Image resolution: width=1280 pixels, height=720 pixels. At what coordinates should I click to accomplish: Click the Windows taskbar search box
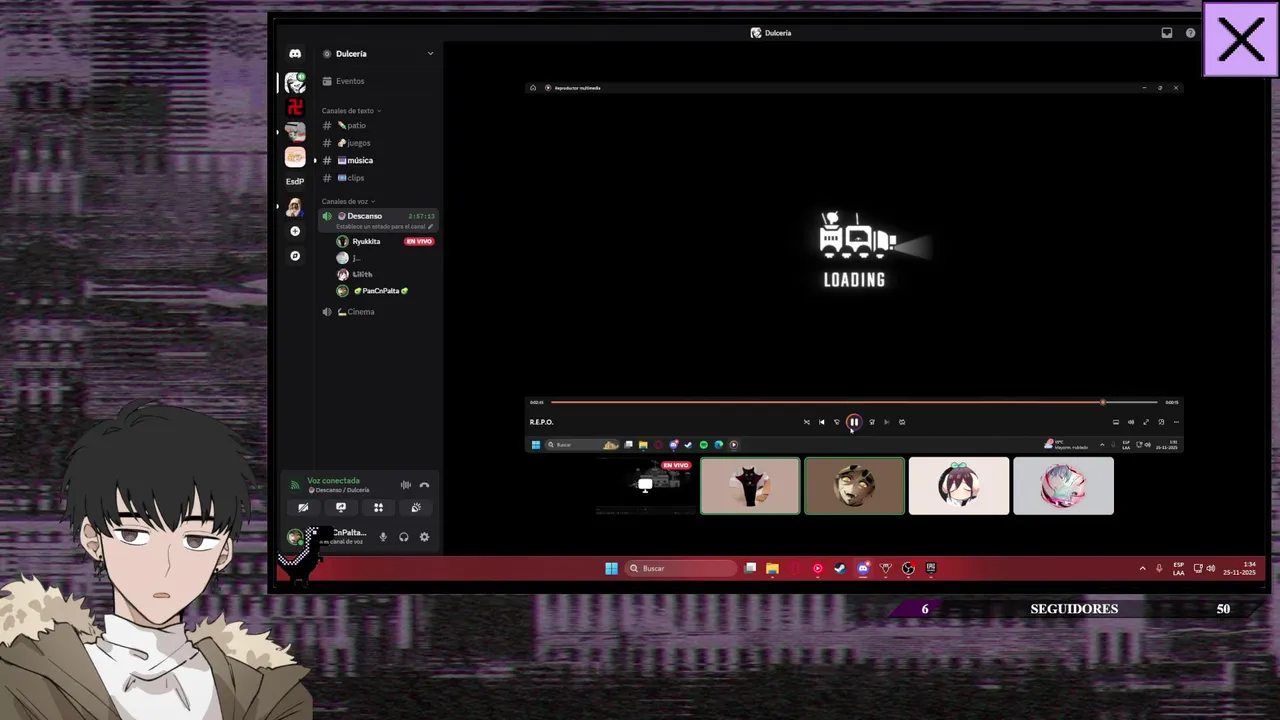(x=682, y=568)
